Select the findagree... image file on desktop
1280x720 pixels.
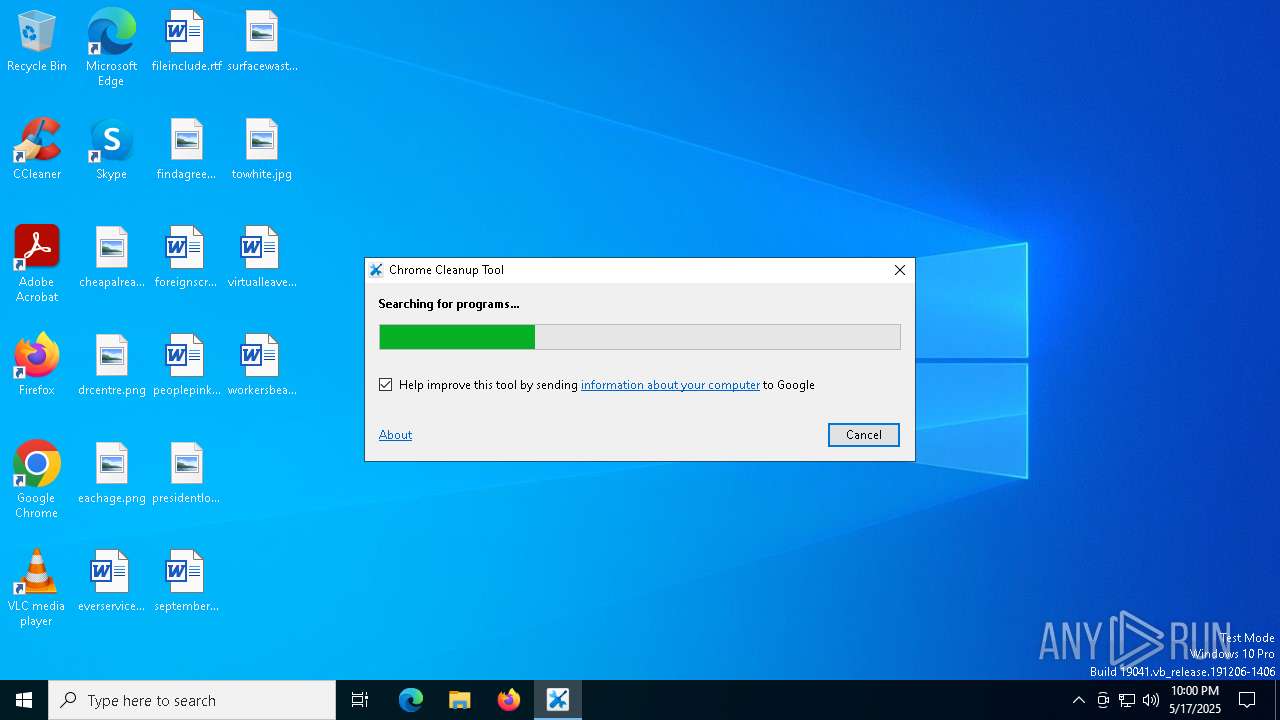(x=186, y=149)
